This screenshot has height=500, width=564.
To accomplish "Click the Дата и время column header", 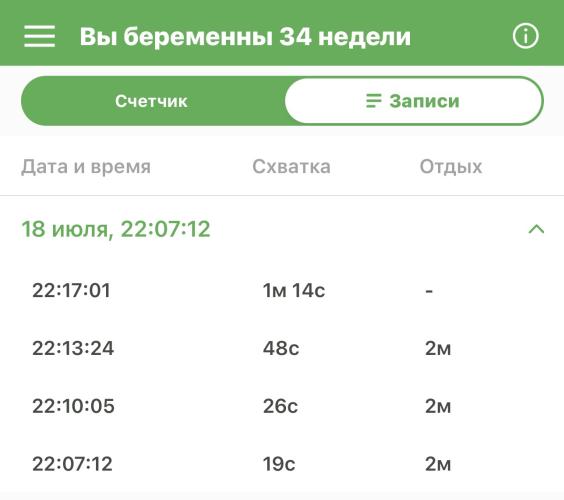I will click(86, 167).
